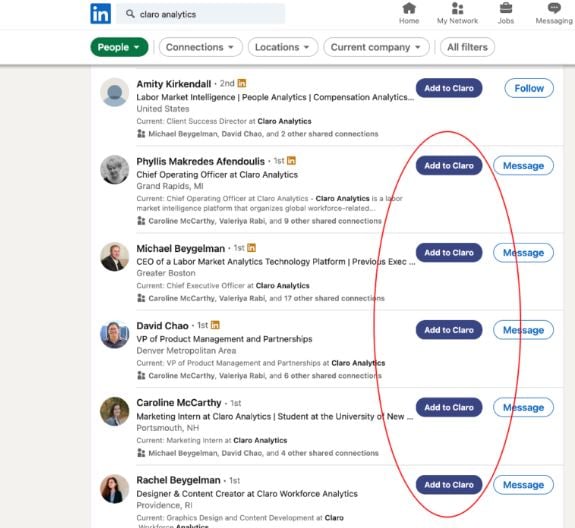
Task: Message Rachel Beygelman
Action: tap(523, 485)
